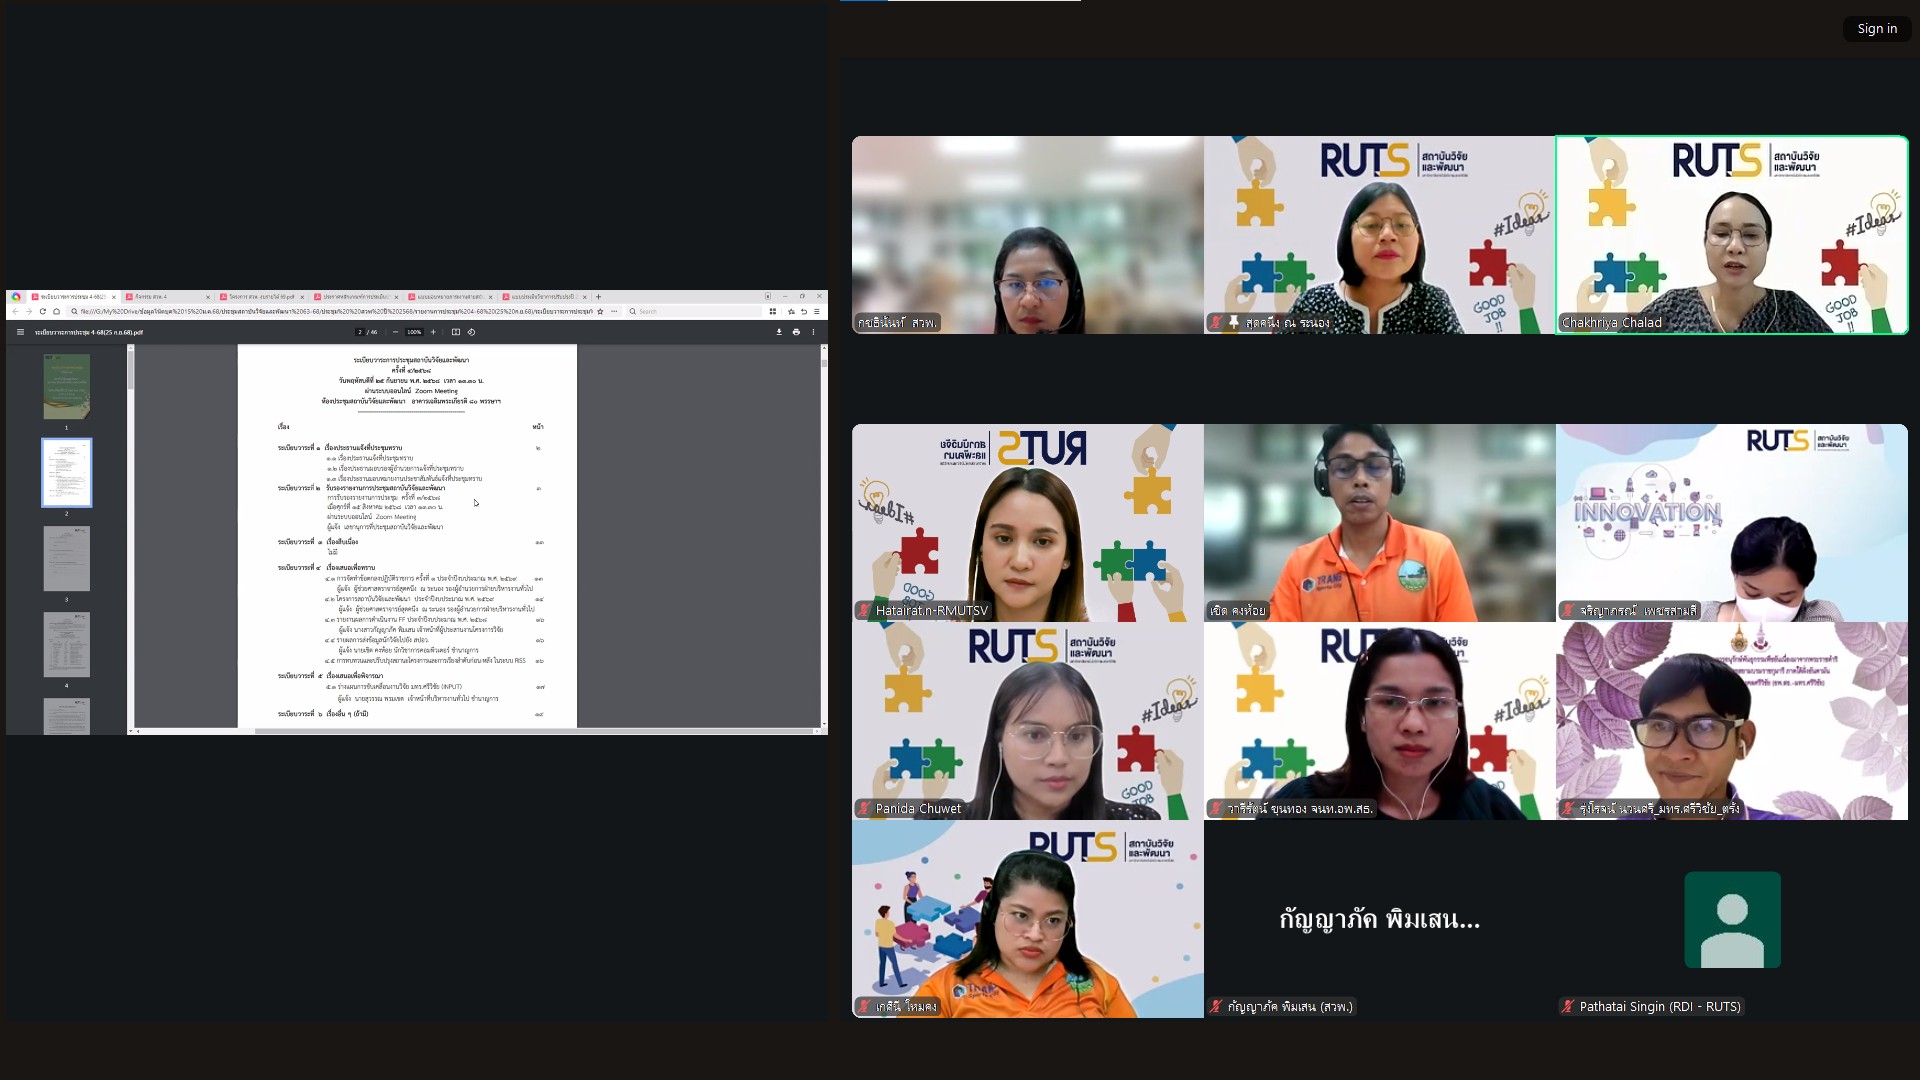Zoom in the PDF document
Image resolution: width=1920 pixels, height=1080 pixels.
(x=433, y=332)
